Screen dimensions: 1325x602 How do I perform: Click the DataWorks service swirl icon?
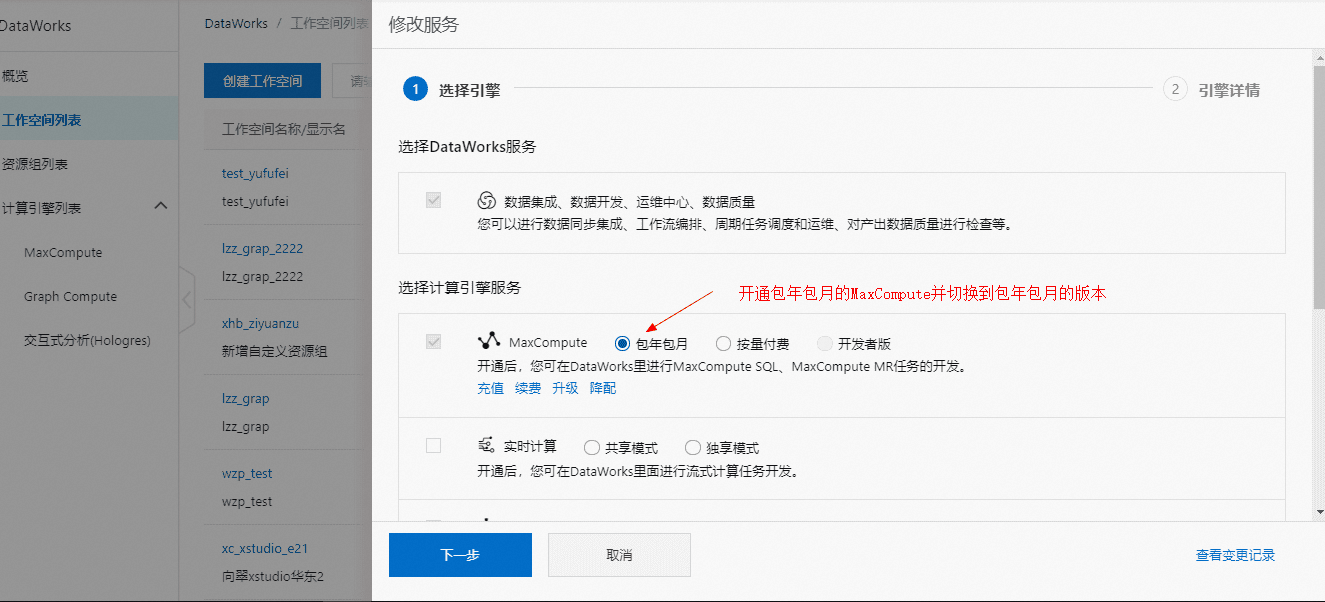point(487,200)
